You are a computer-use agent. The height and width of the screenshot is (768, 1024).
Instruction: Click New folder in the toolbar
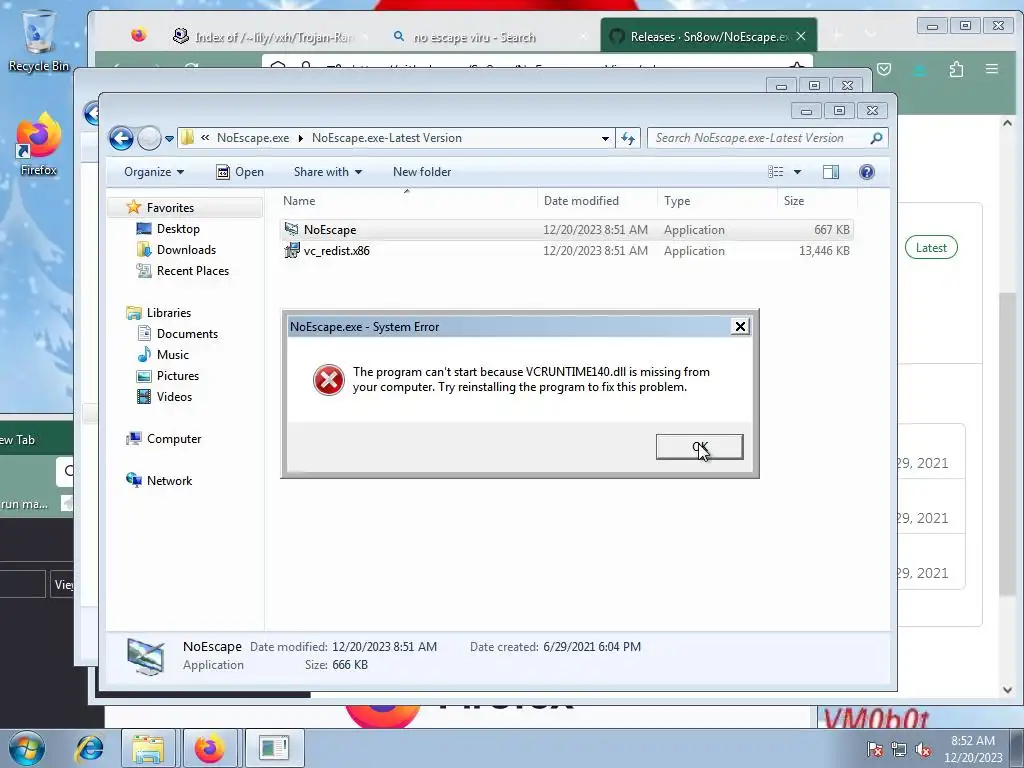pyautogui.click(x=422, y=172)
